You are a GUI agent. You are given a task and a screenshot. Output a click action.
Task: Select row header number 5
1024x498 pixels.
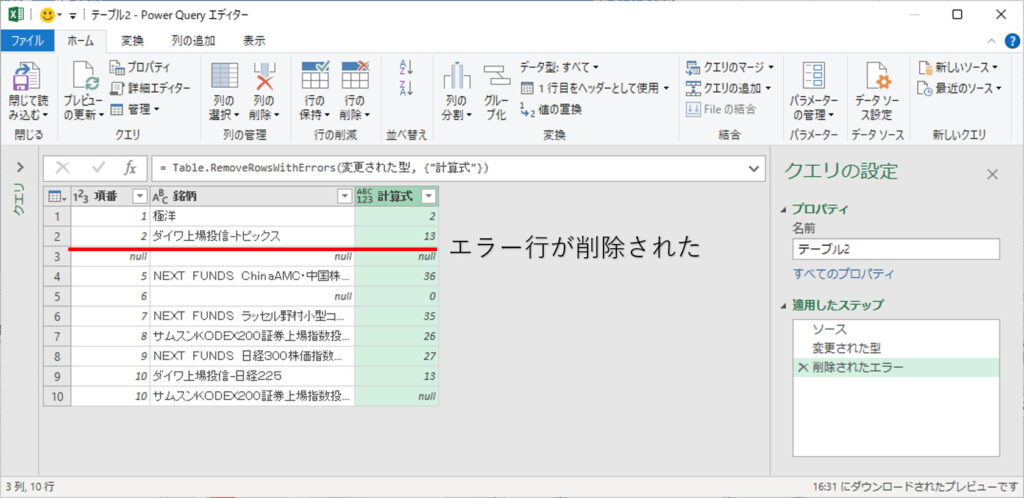point(57,296)
